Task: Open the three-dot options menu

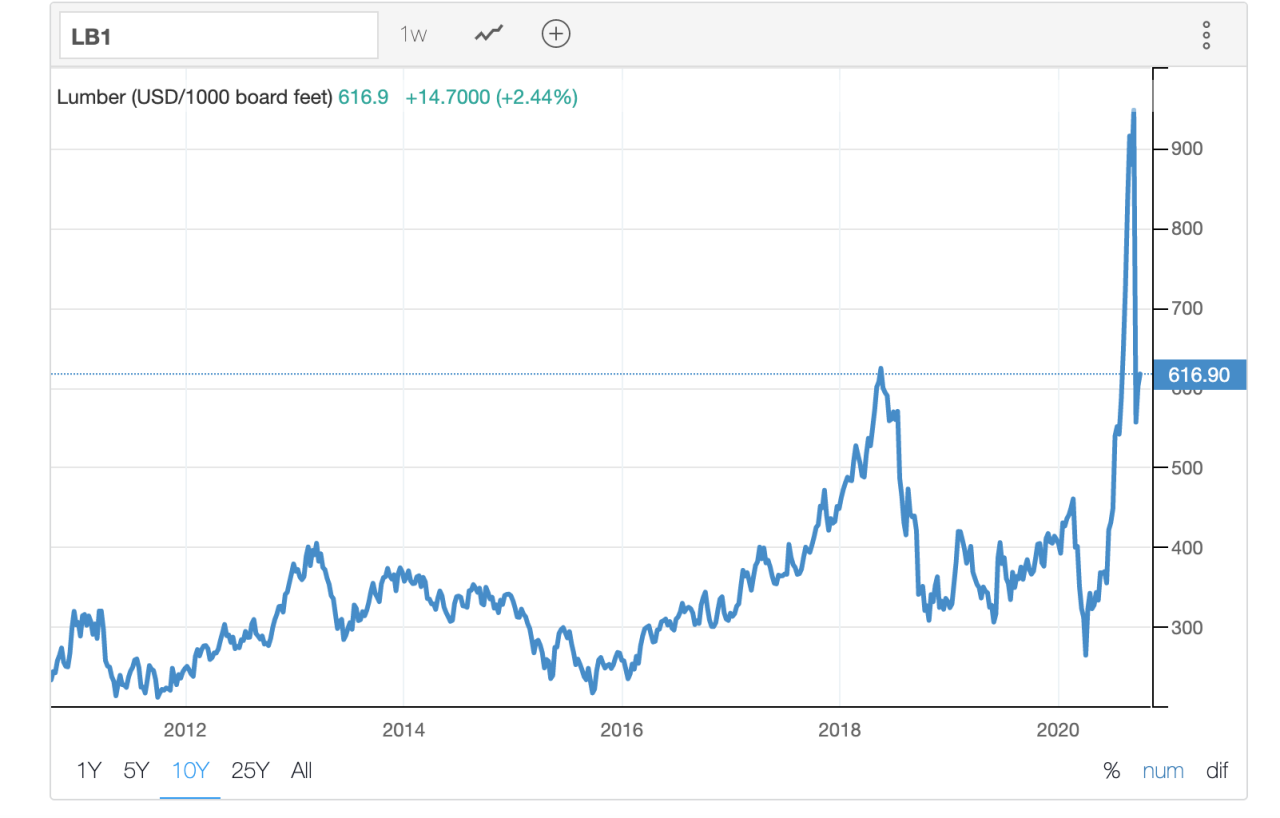Action: pos(1207,35)
